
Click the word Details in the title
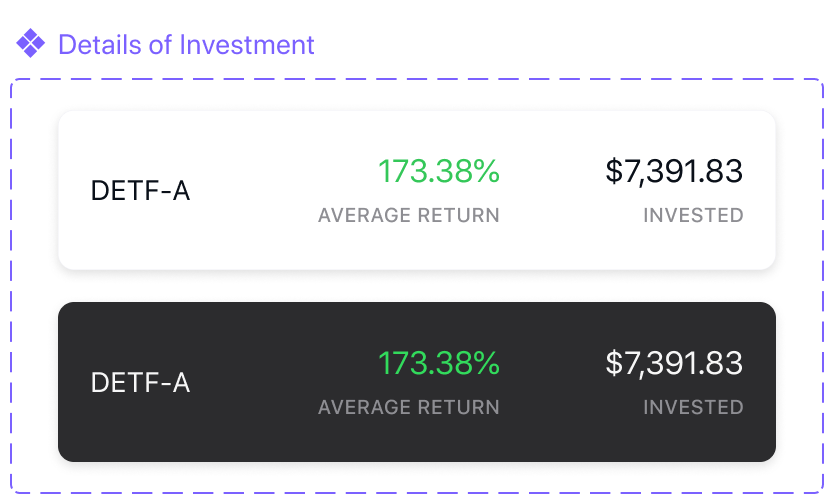pyautogui.click(x=100, y=45)
